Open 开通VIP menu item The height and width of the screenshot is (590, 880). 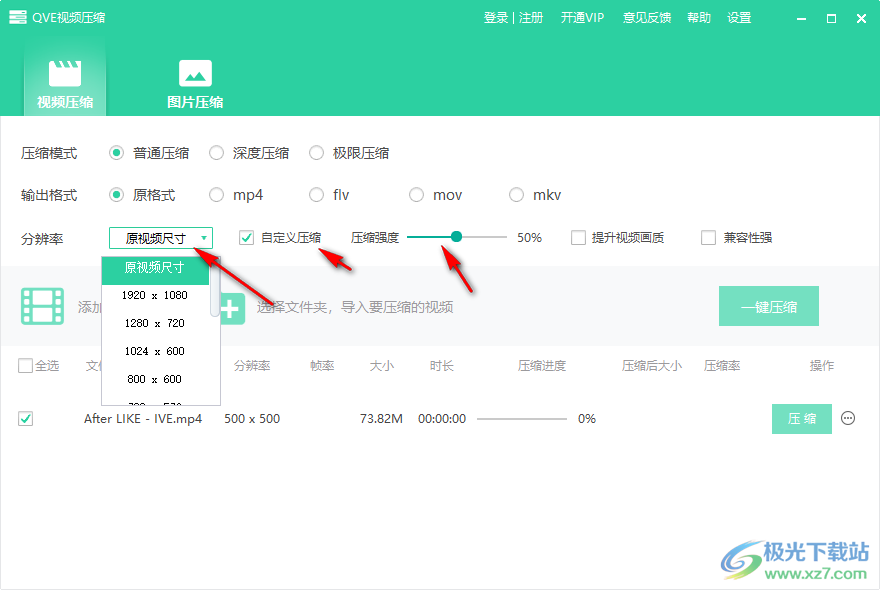(x=582, y=18)
